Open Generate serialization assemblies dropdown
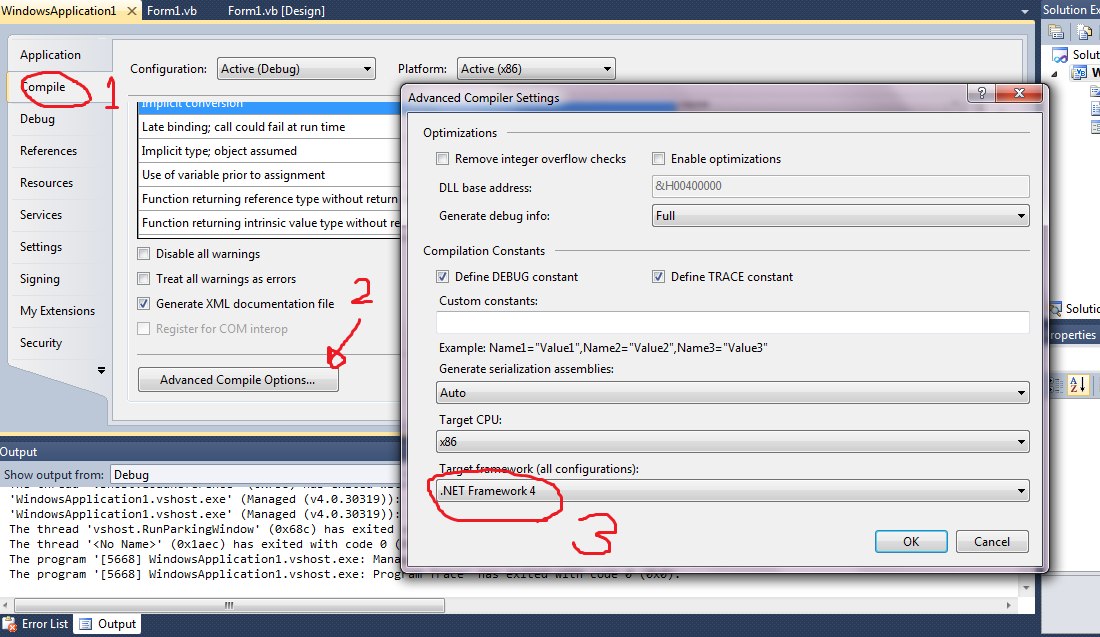 pos(732,393)
